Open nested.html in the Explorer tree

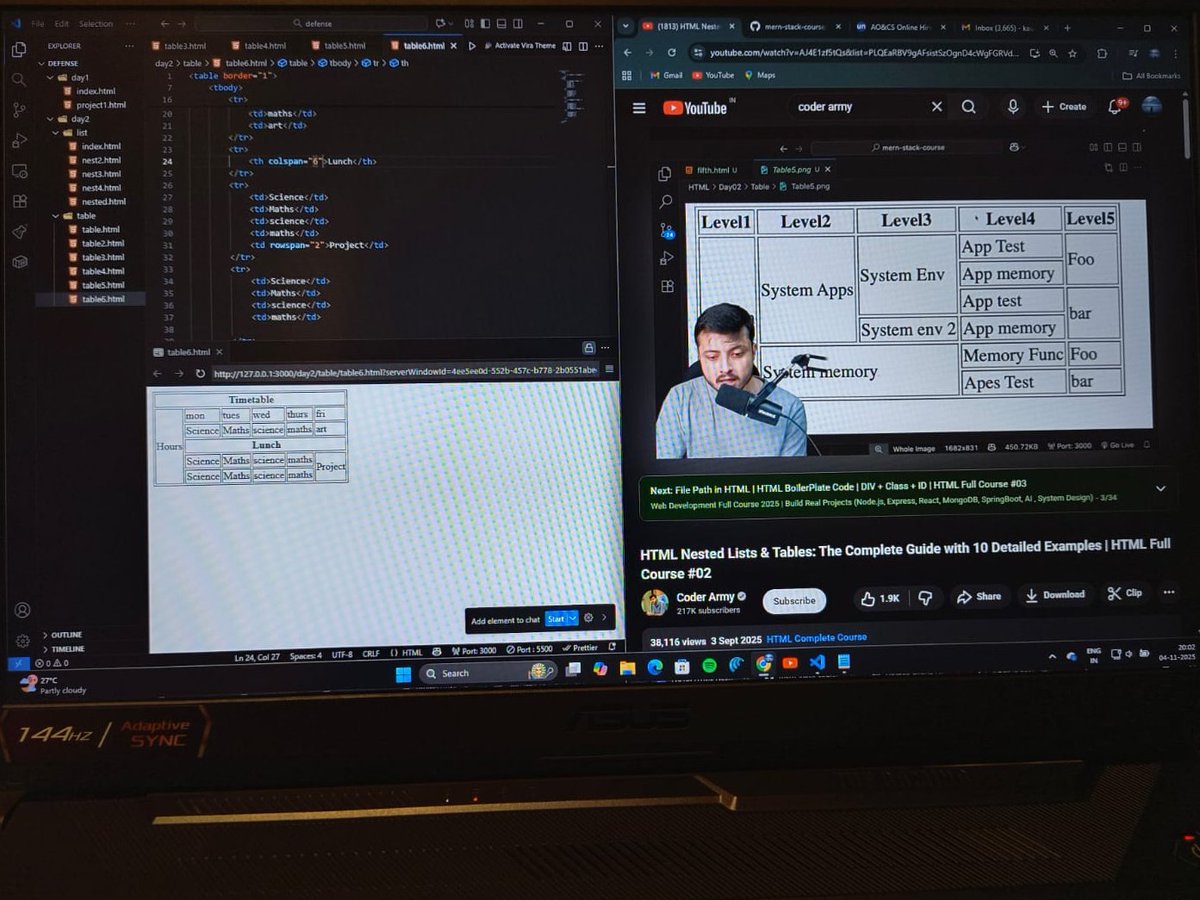[103, 201]
